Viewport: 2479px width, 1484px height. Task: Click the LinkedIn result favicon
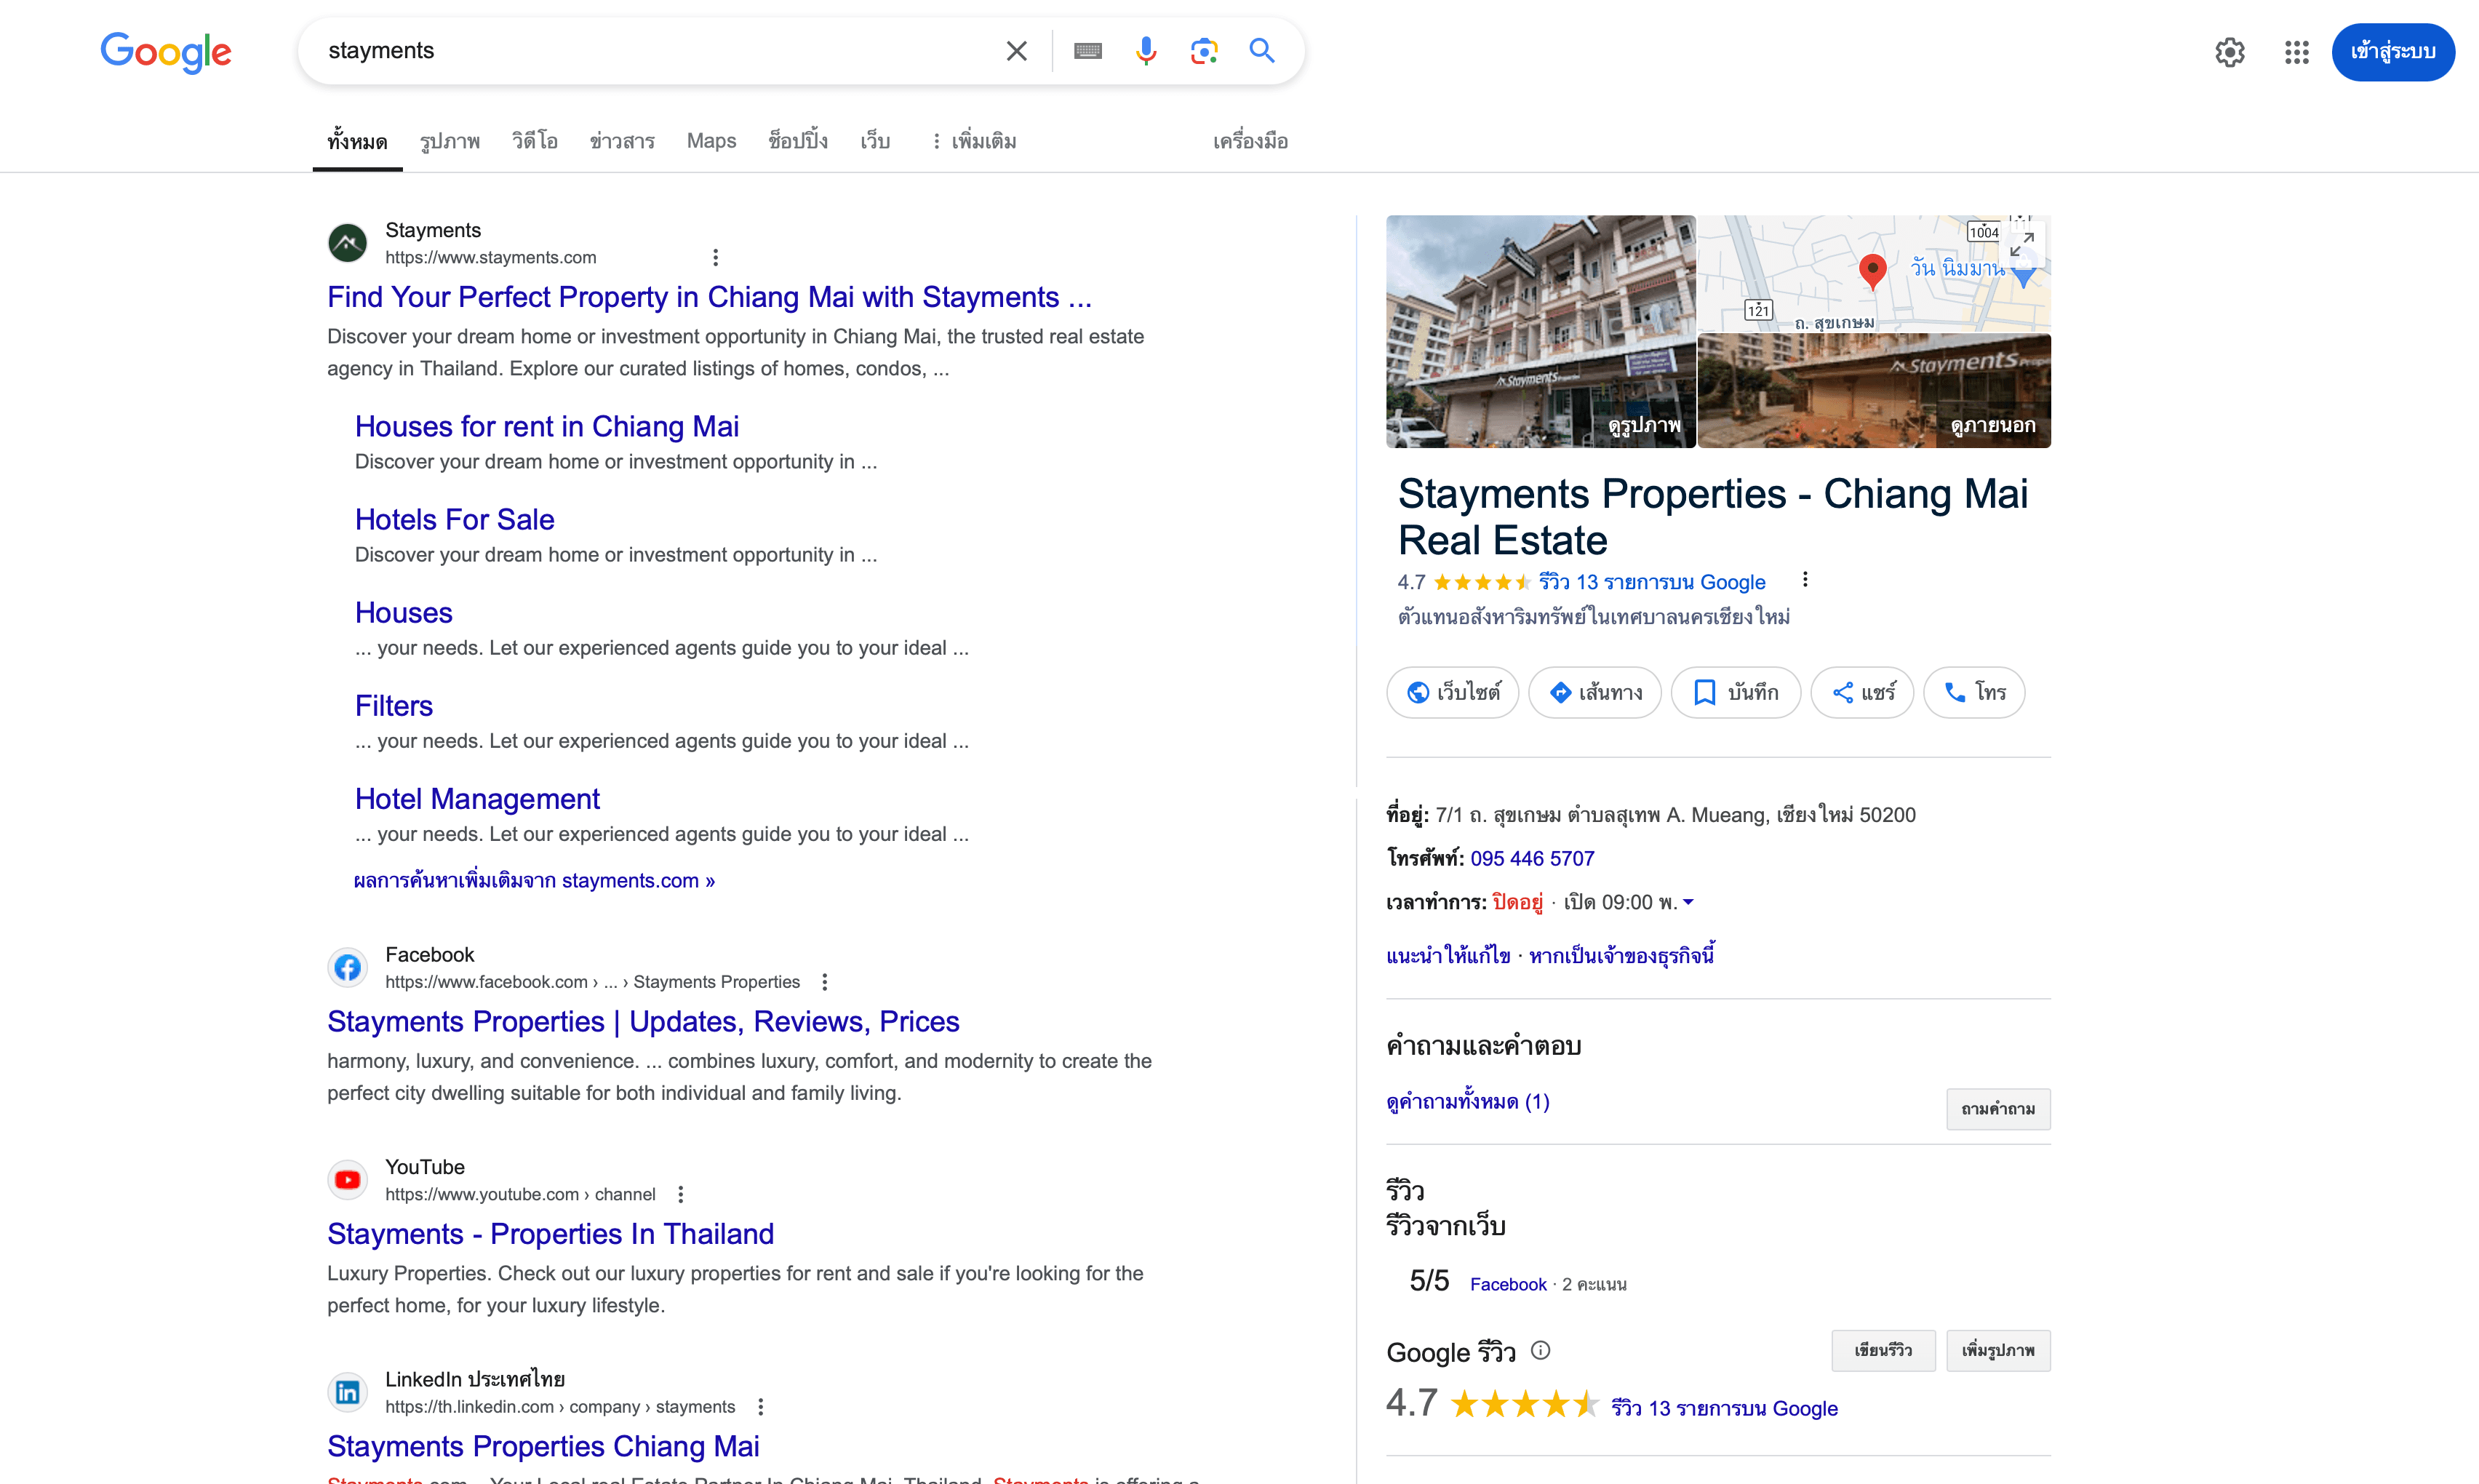point(347,1392)
